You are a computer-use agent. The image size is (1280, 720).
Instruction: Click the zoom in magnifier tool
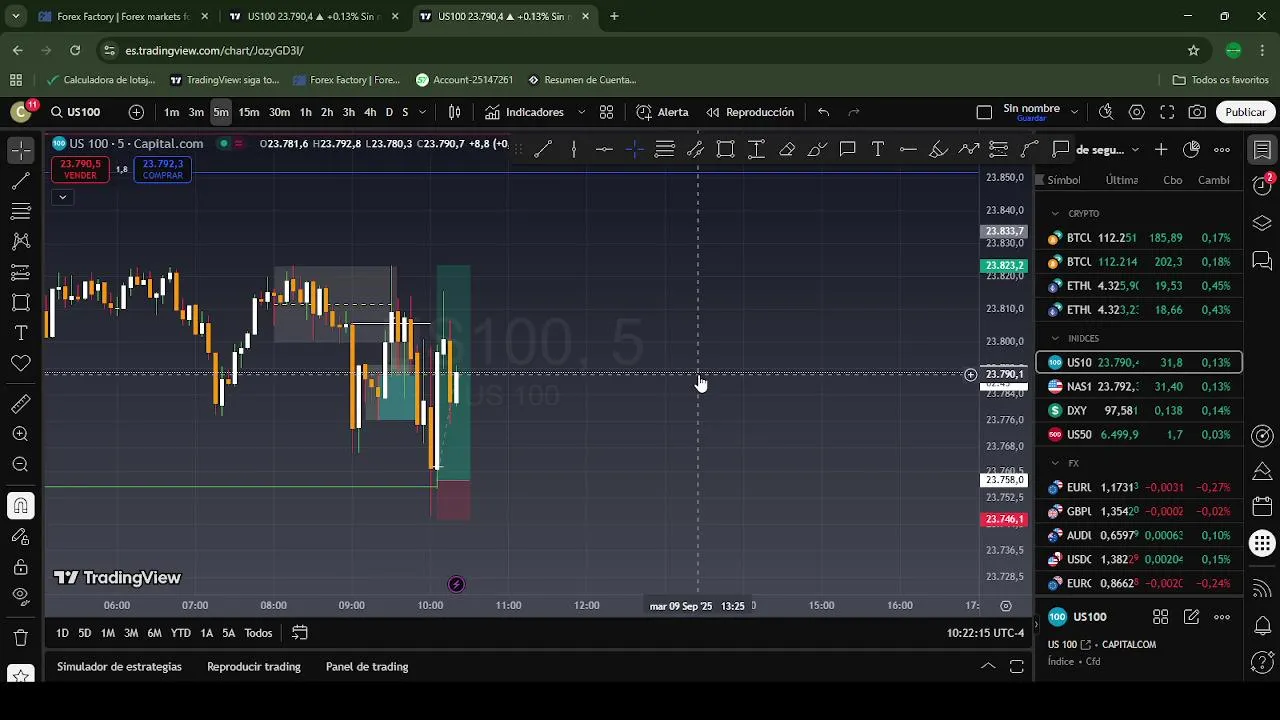(x=21, y=434)
